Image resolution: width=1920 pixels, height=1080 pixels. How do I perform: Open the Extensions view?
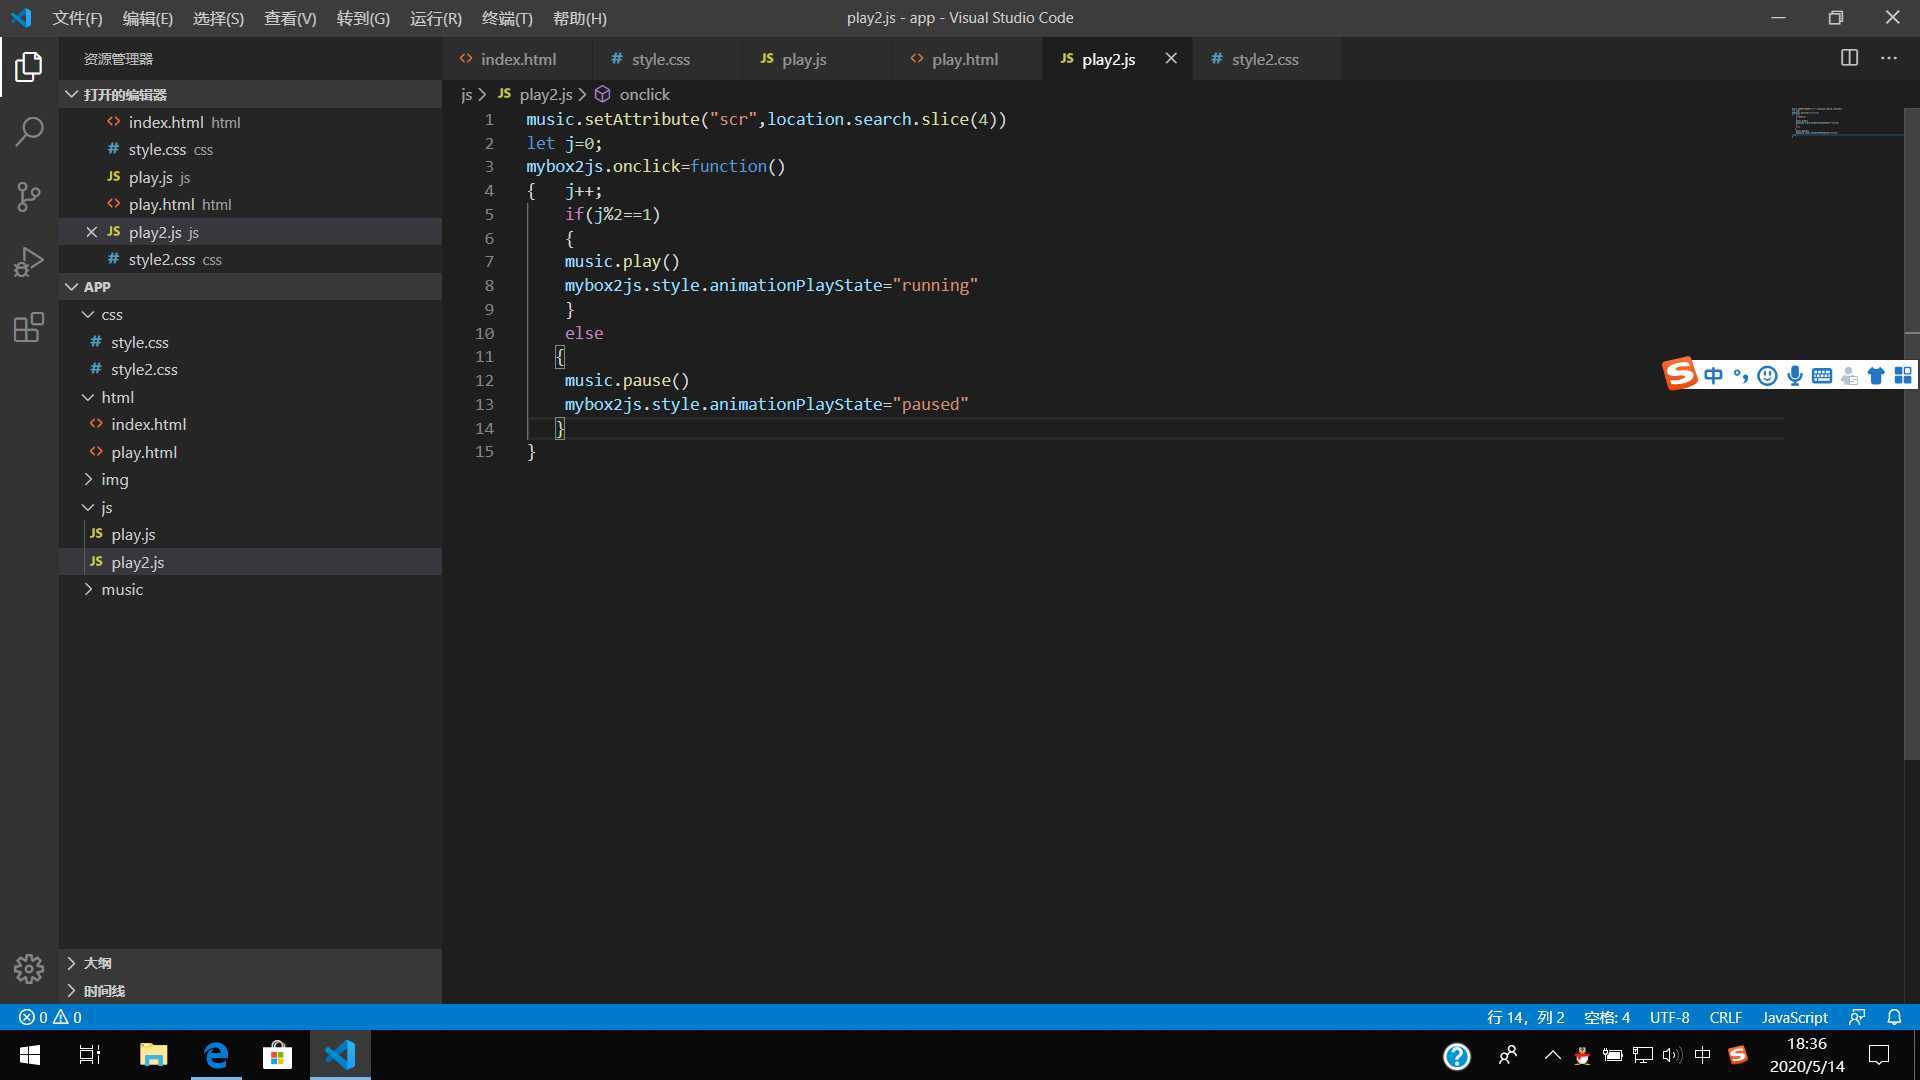(29, 328)
